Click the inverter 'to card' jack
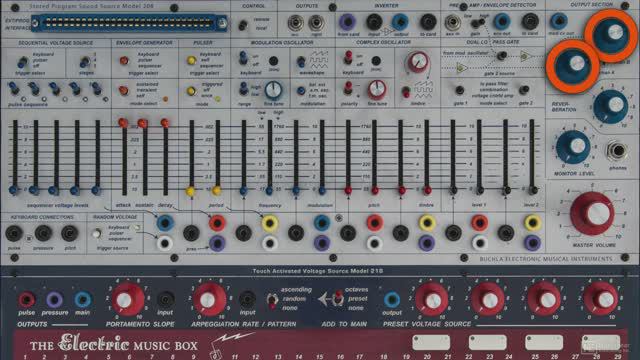This screenshot has width=640, height=360. [428, 22]
